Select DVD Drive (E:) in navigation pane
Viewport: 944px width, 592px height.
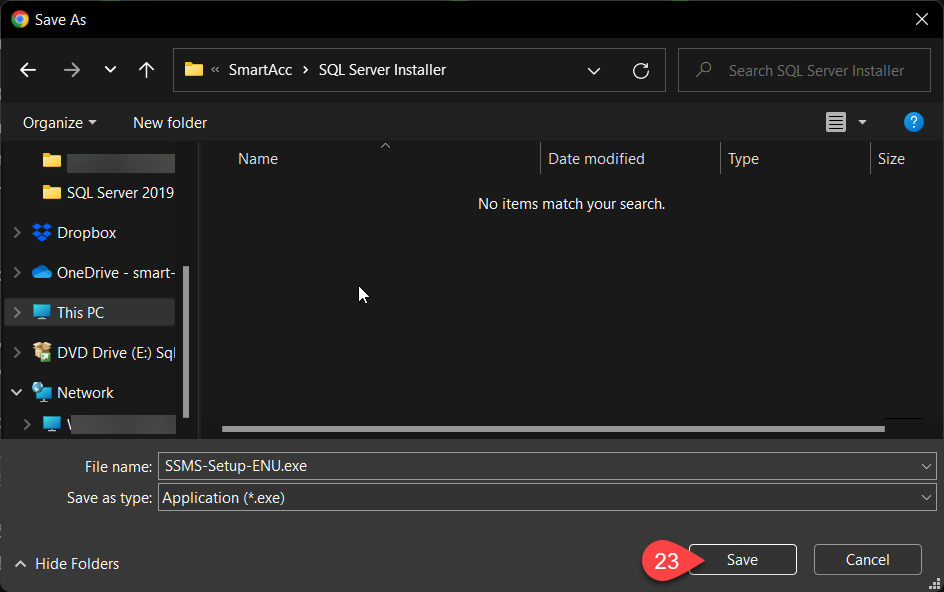pyautogui.click(x=104, y=352)
